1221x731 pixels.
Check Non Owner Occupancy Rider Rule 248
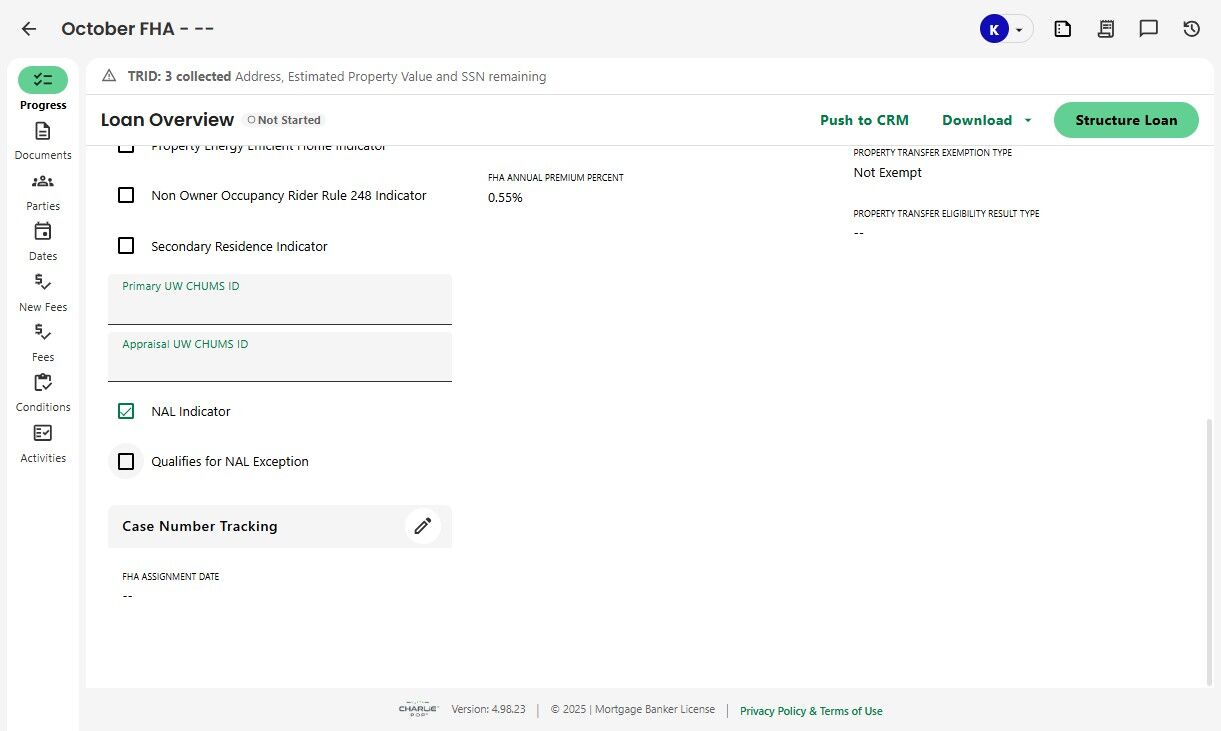point(126,195)
